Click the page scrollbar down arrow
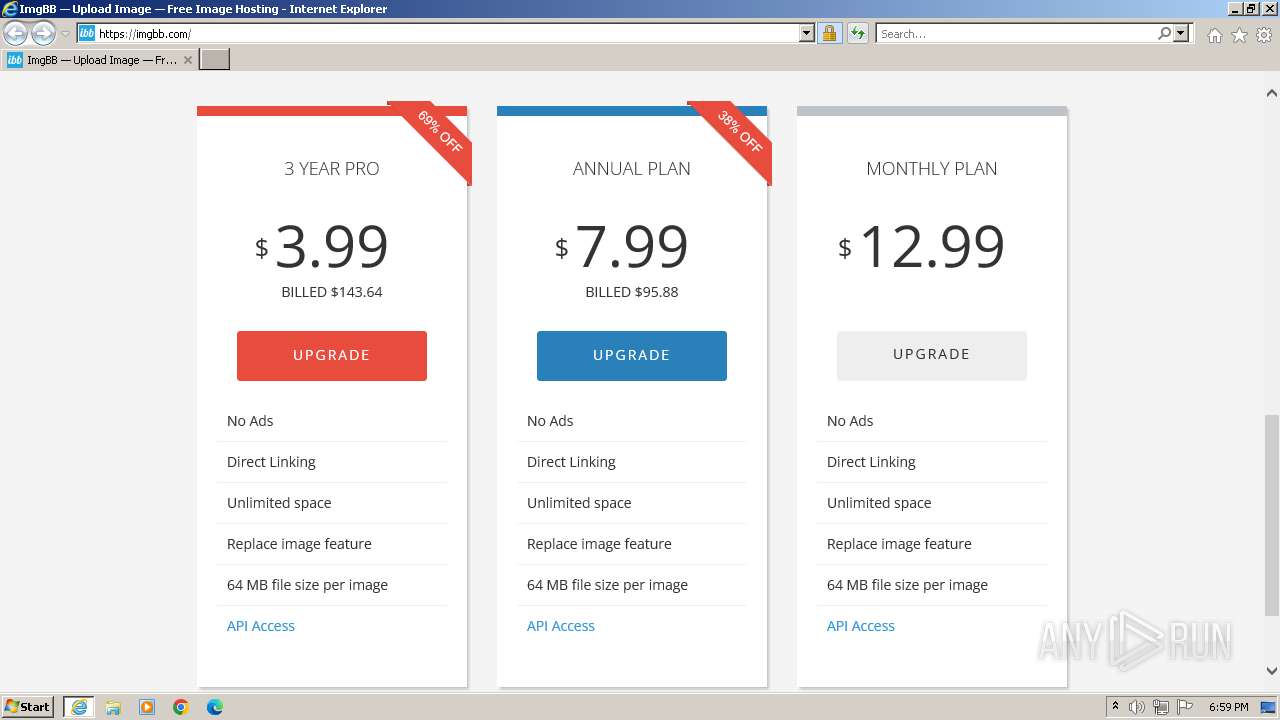This screenshot has height=720, width=1280. (x=1272, y=671)
